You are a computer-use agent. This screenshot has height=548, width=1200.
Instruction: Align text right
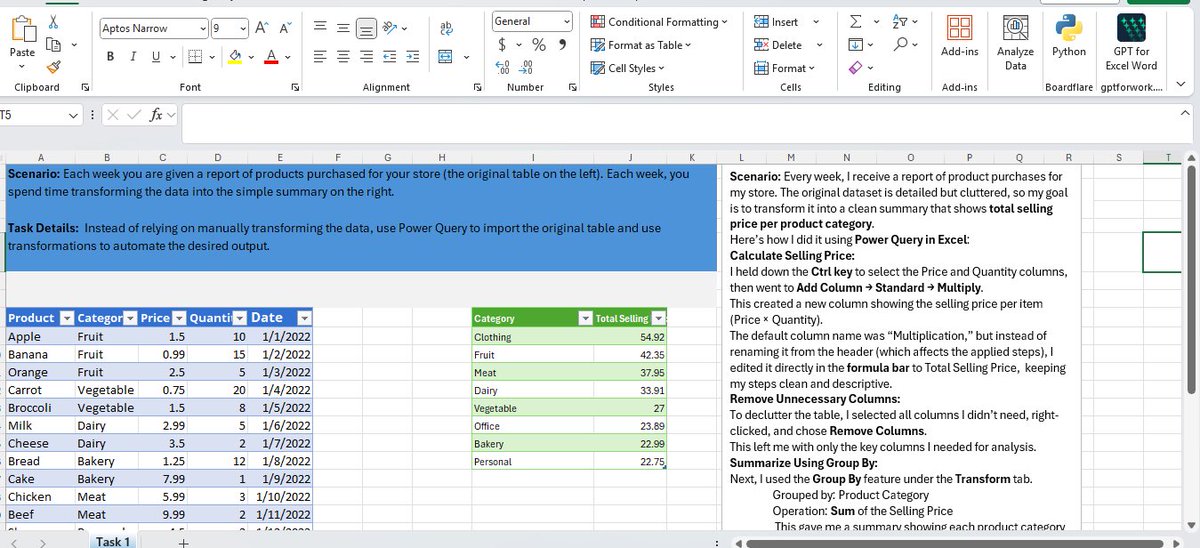[366, 57]
